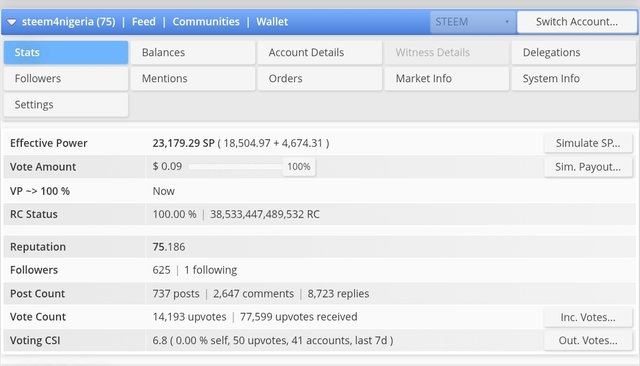Image resolution: width=640 pixels, height=366 pixels.
Task: Open the Out. Votes button
Action: (588, 341)
